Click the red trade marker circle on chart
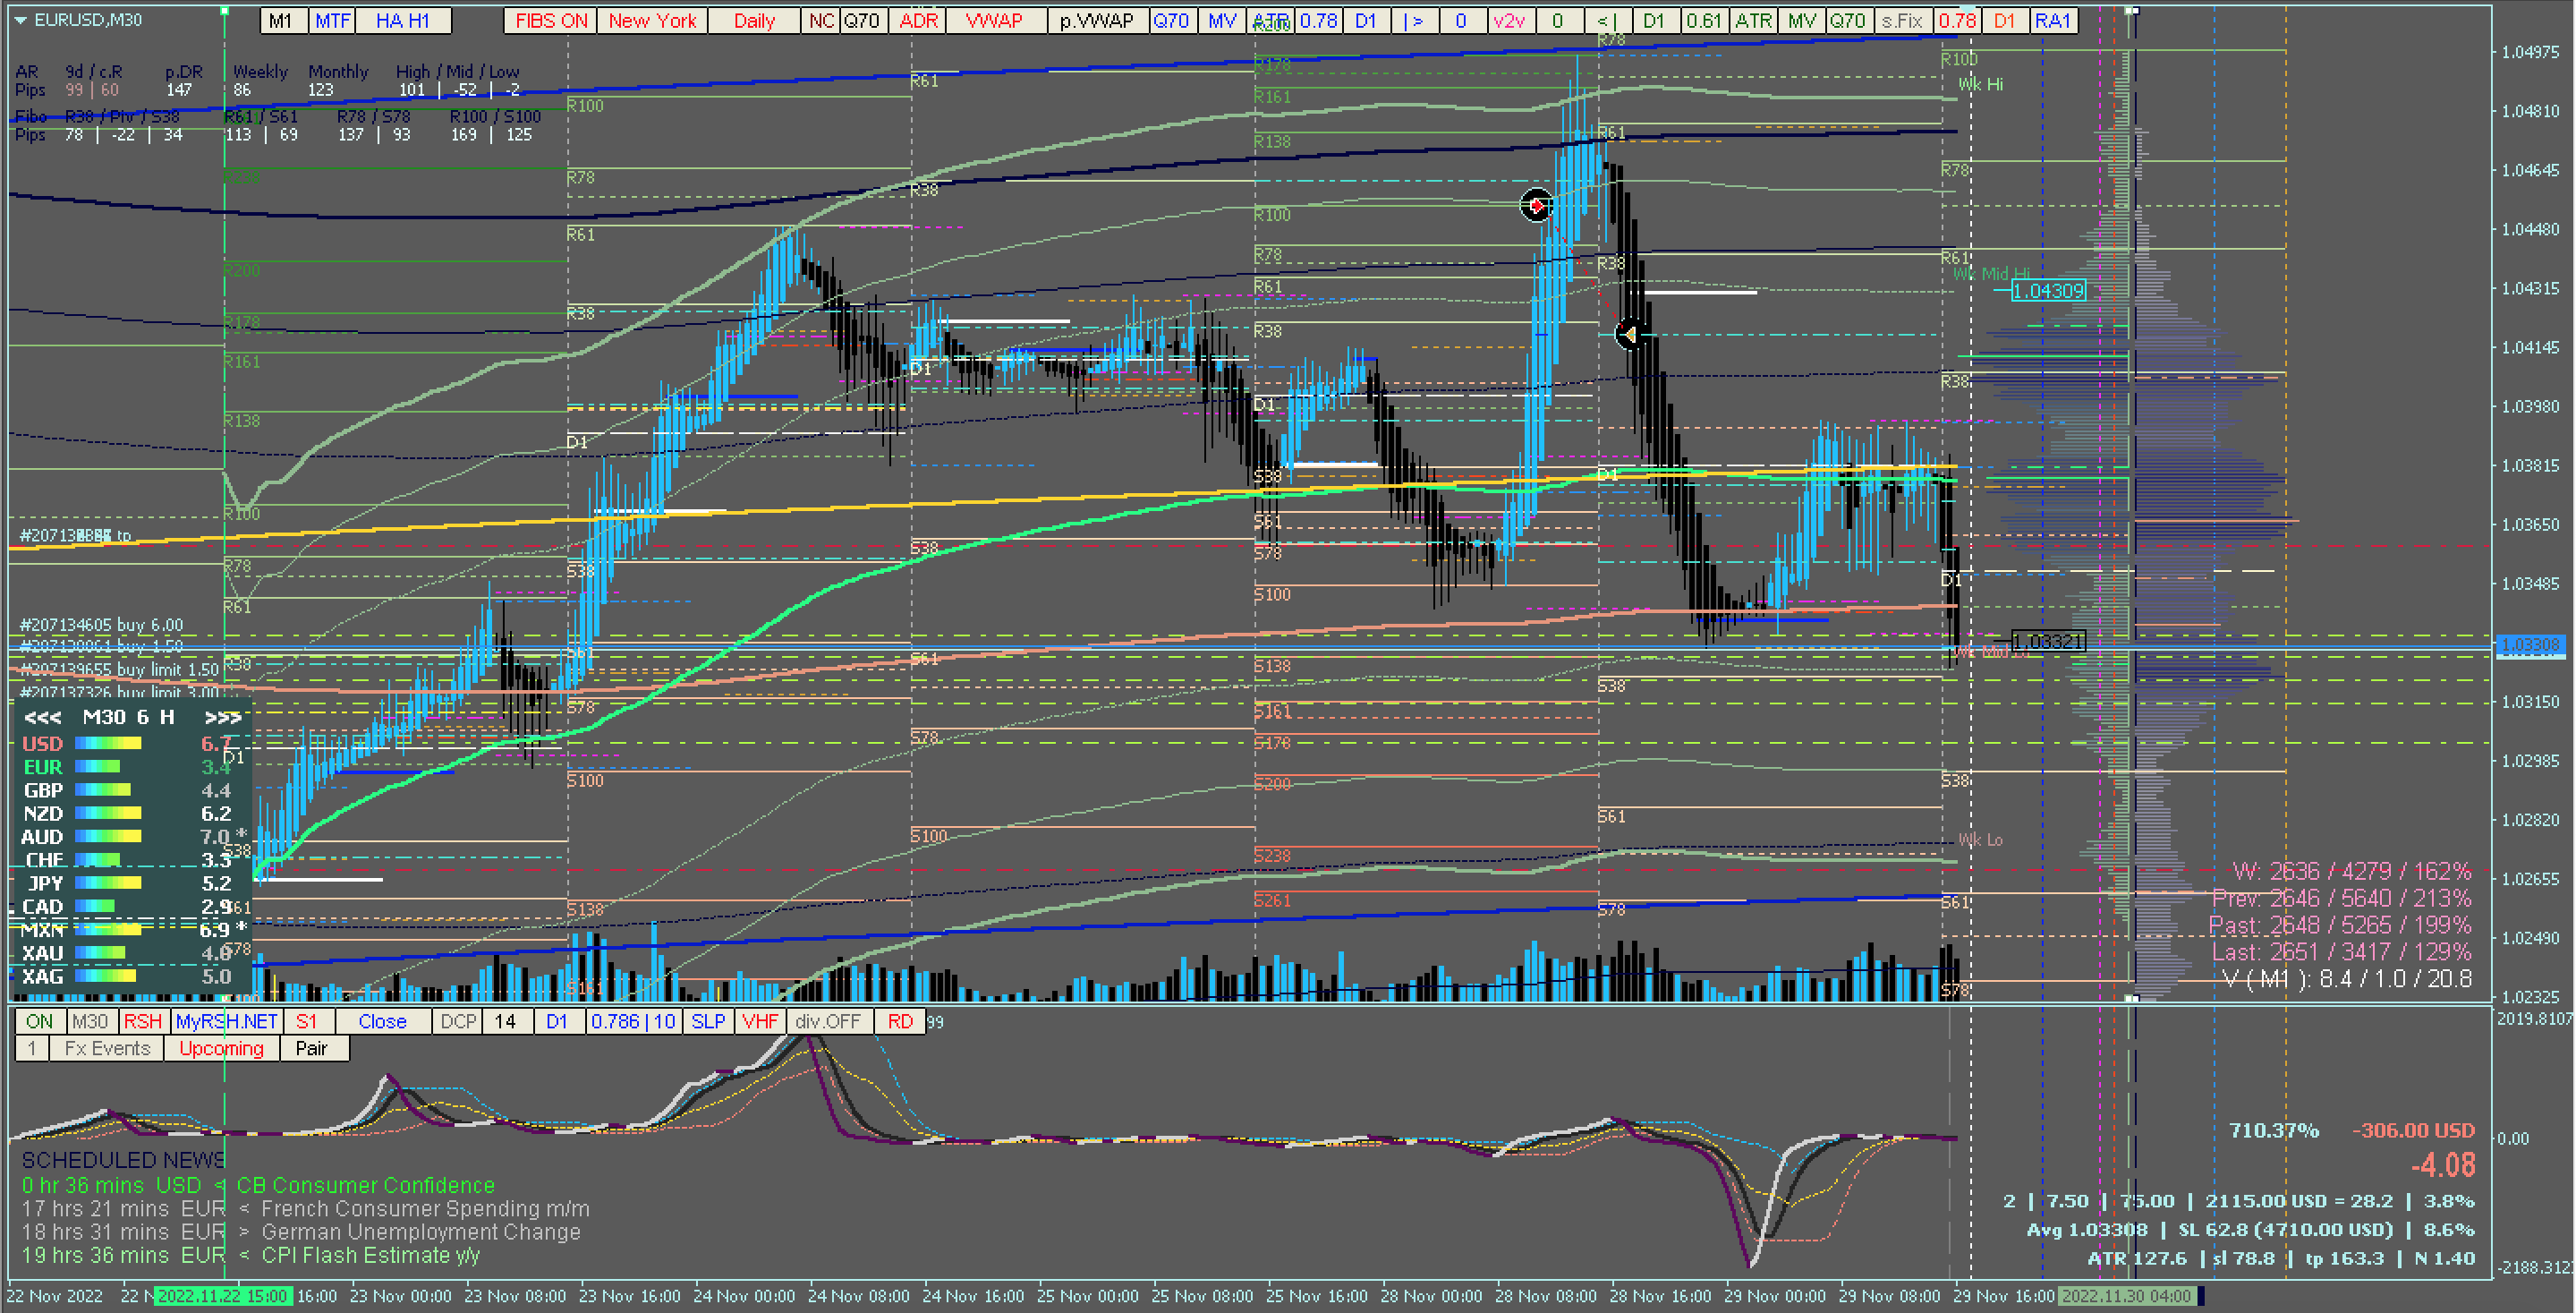Viewport: 2576px width, 1313px height. coord(1536,205)
